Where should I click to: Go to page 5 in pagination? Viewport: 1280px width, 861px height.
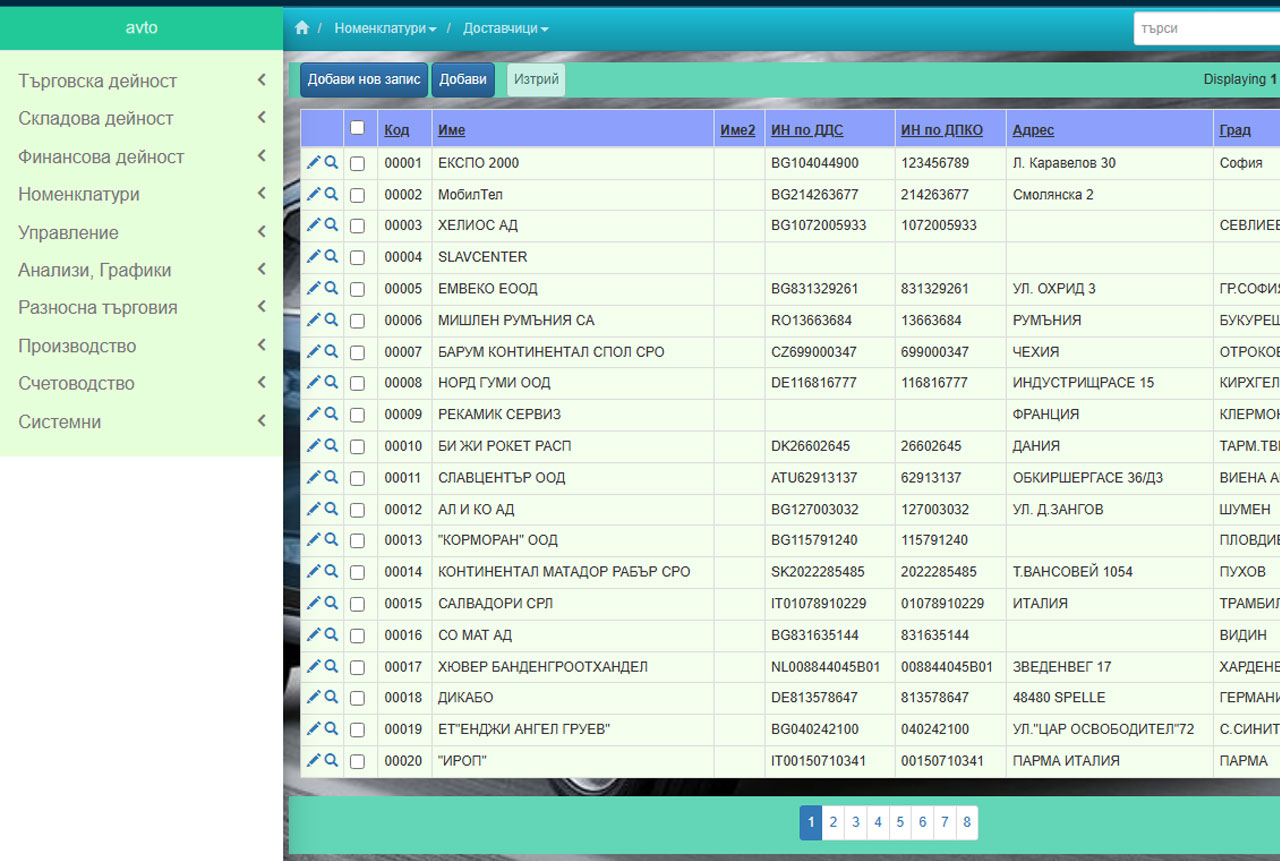click(x=900, y=823)
